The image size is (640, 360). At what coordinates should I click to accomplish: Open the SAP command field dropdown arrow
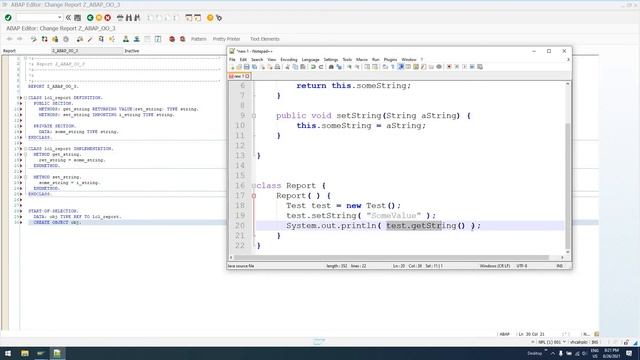click(x=60, y=18)
